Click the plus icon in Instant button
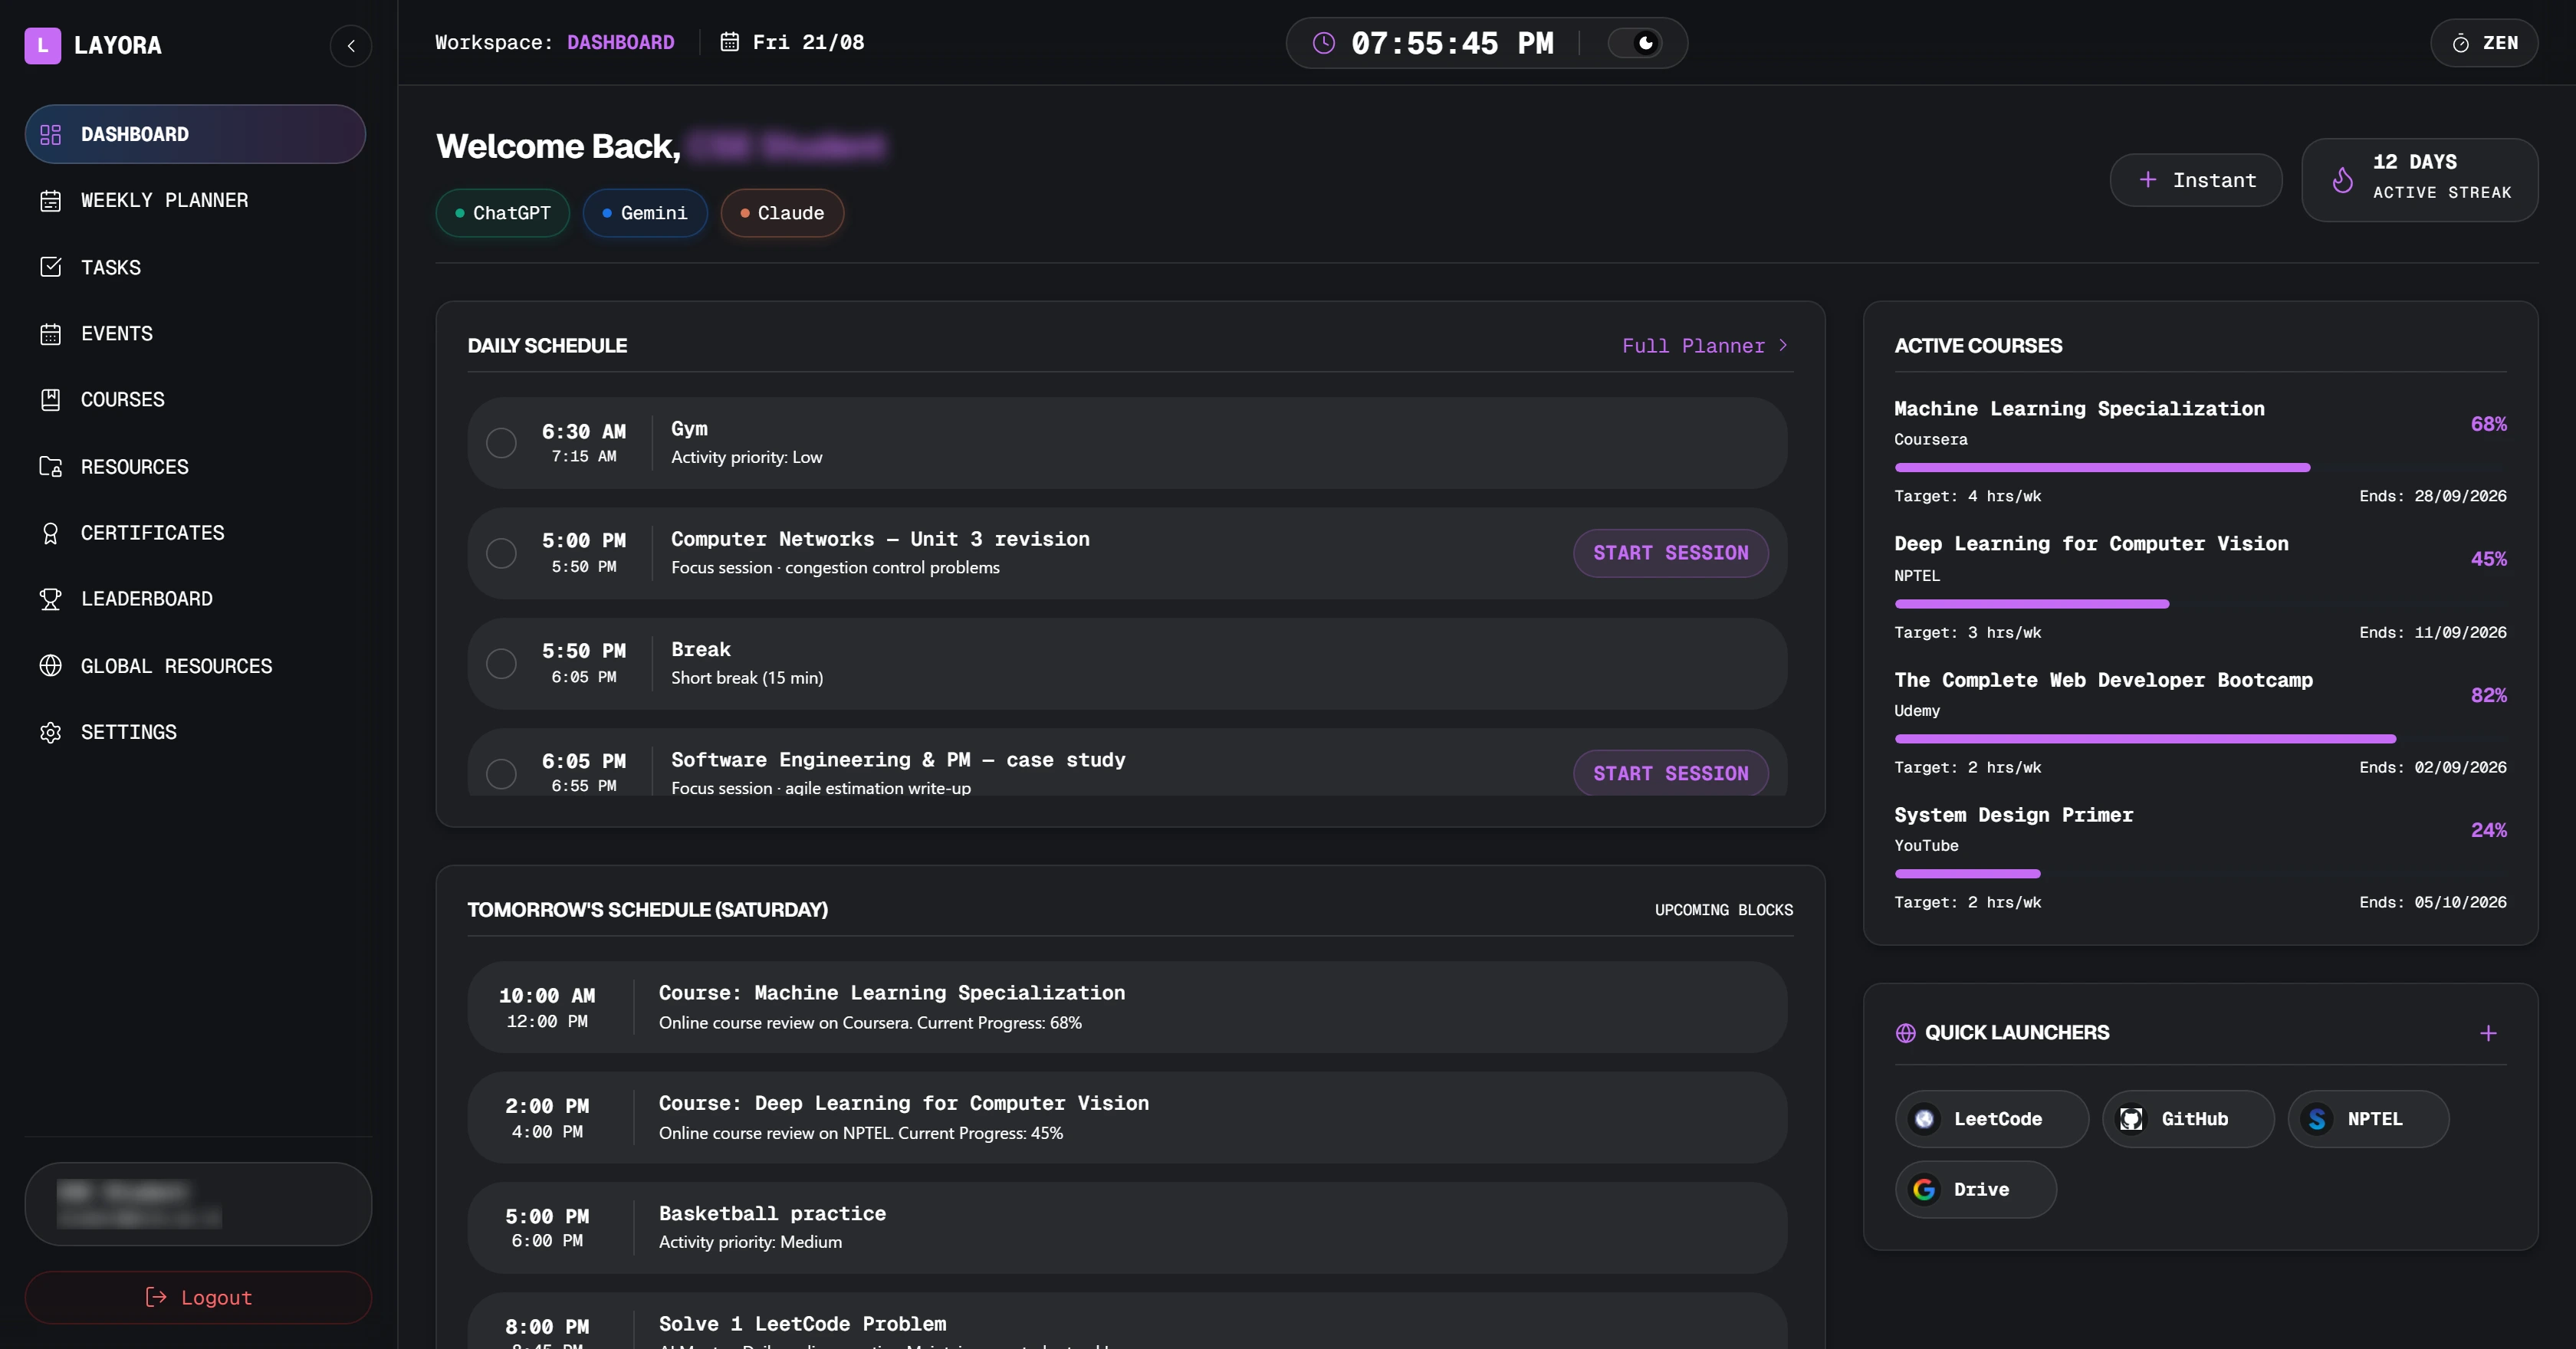The image size is (2576, 1349). click(x=2147, y=180)
